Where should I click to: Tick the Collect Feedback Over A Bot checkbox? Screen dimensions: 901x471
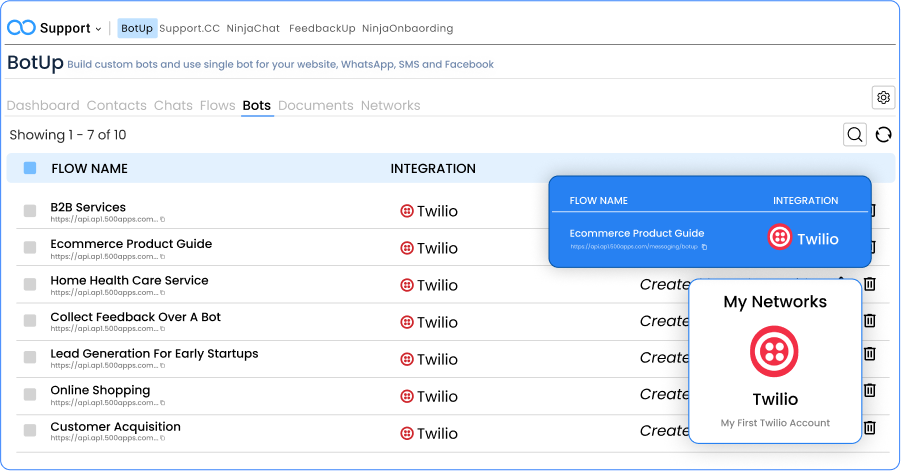(30, 320)
